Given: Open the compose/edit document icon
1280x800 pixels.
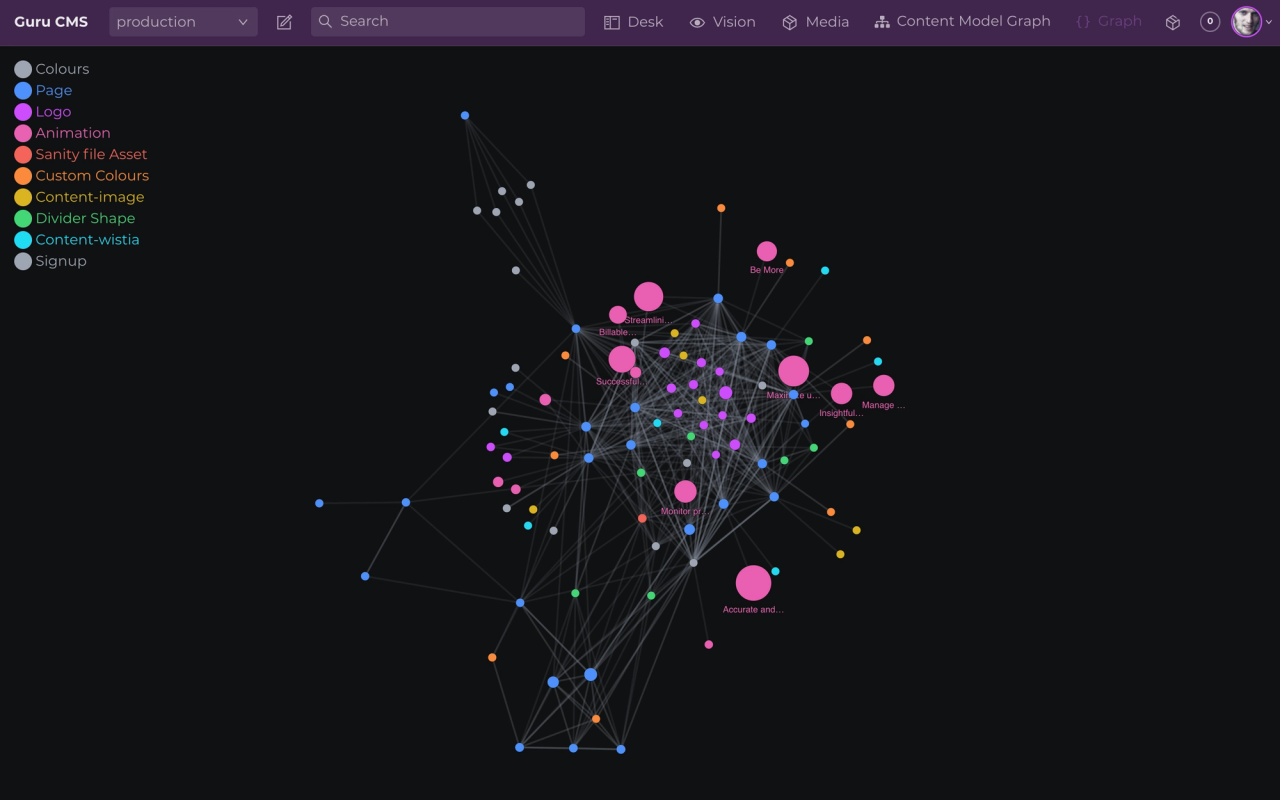Looking at the screenshot, I should coord(284,21).
